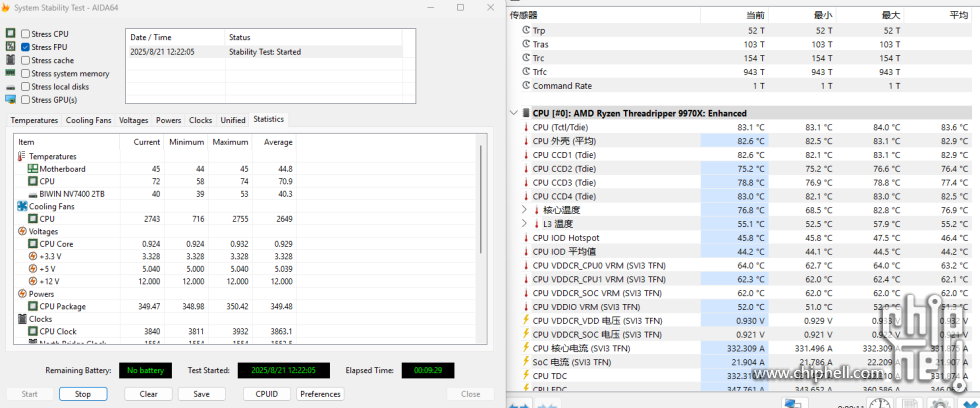980x408 pixels.
Task: Click the Stress CPU chip icon
Action: (11, 34)
